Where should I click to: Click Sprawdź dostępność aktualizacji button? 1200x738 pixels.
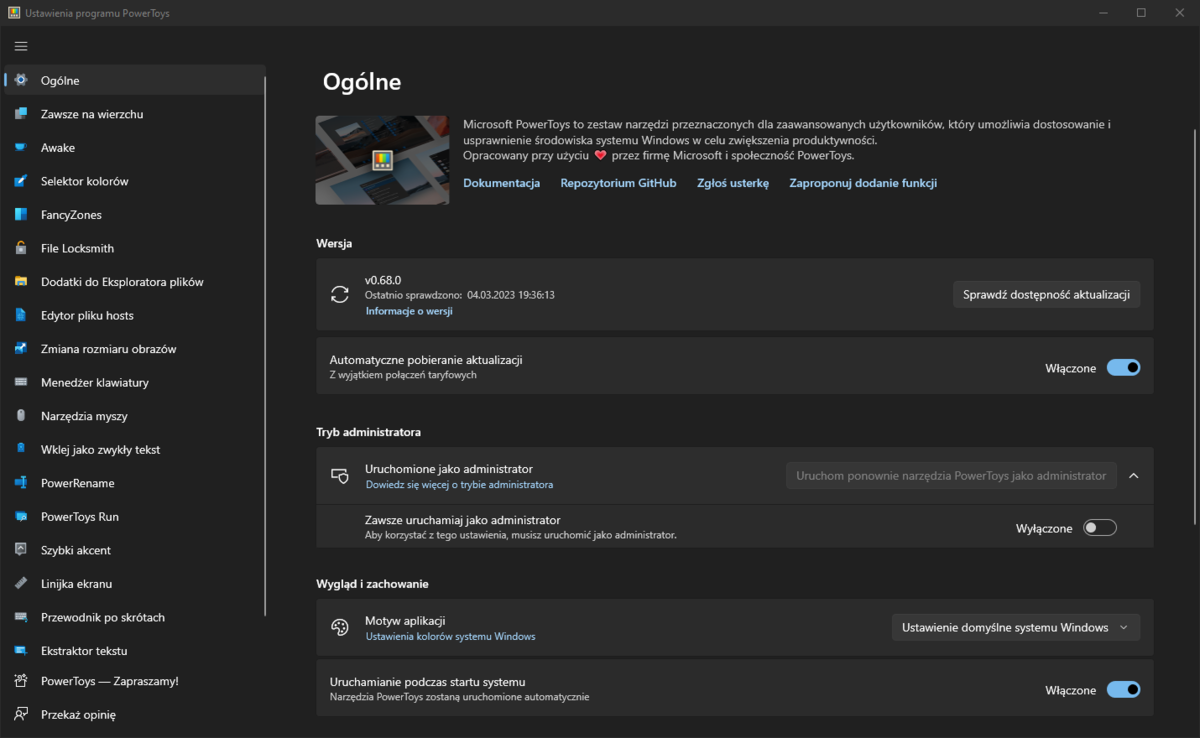[x=1046, y=294]
